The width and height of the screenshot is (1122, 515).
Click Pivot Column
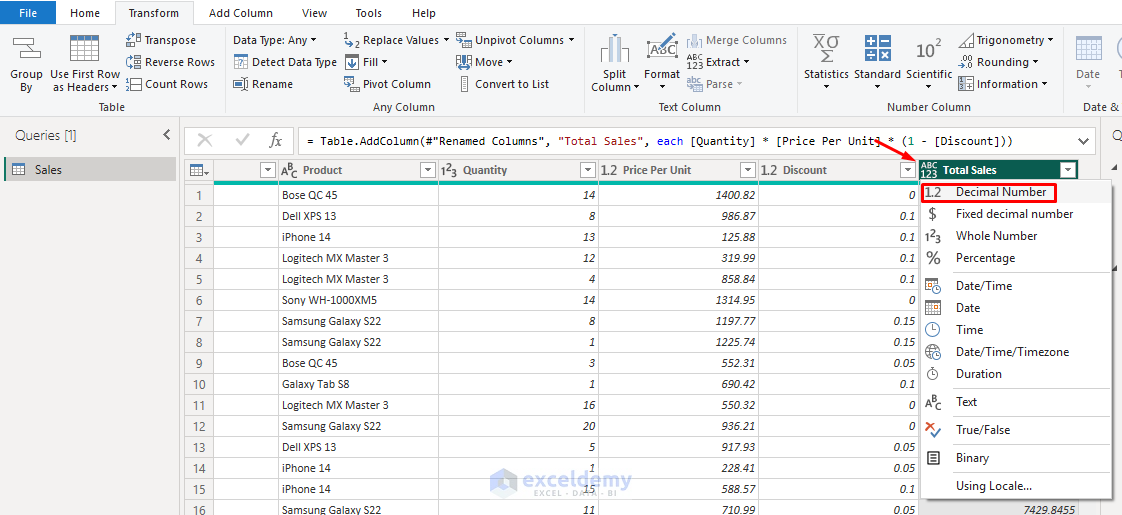(387, 84)
